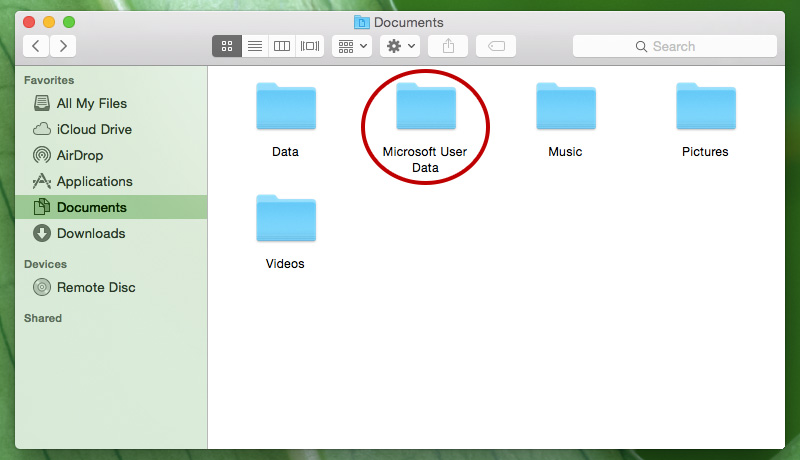
Task: Click the Shared section header
Action: 43,318
